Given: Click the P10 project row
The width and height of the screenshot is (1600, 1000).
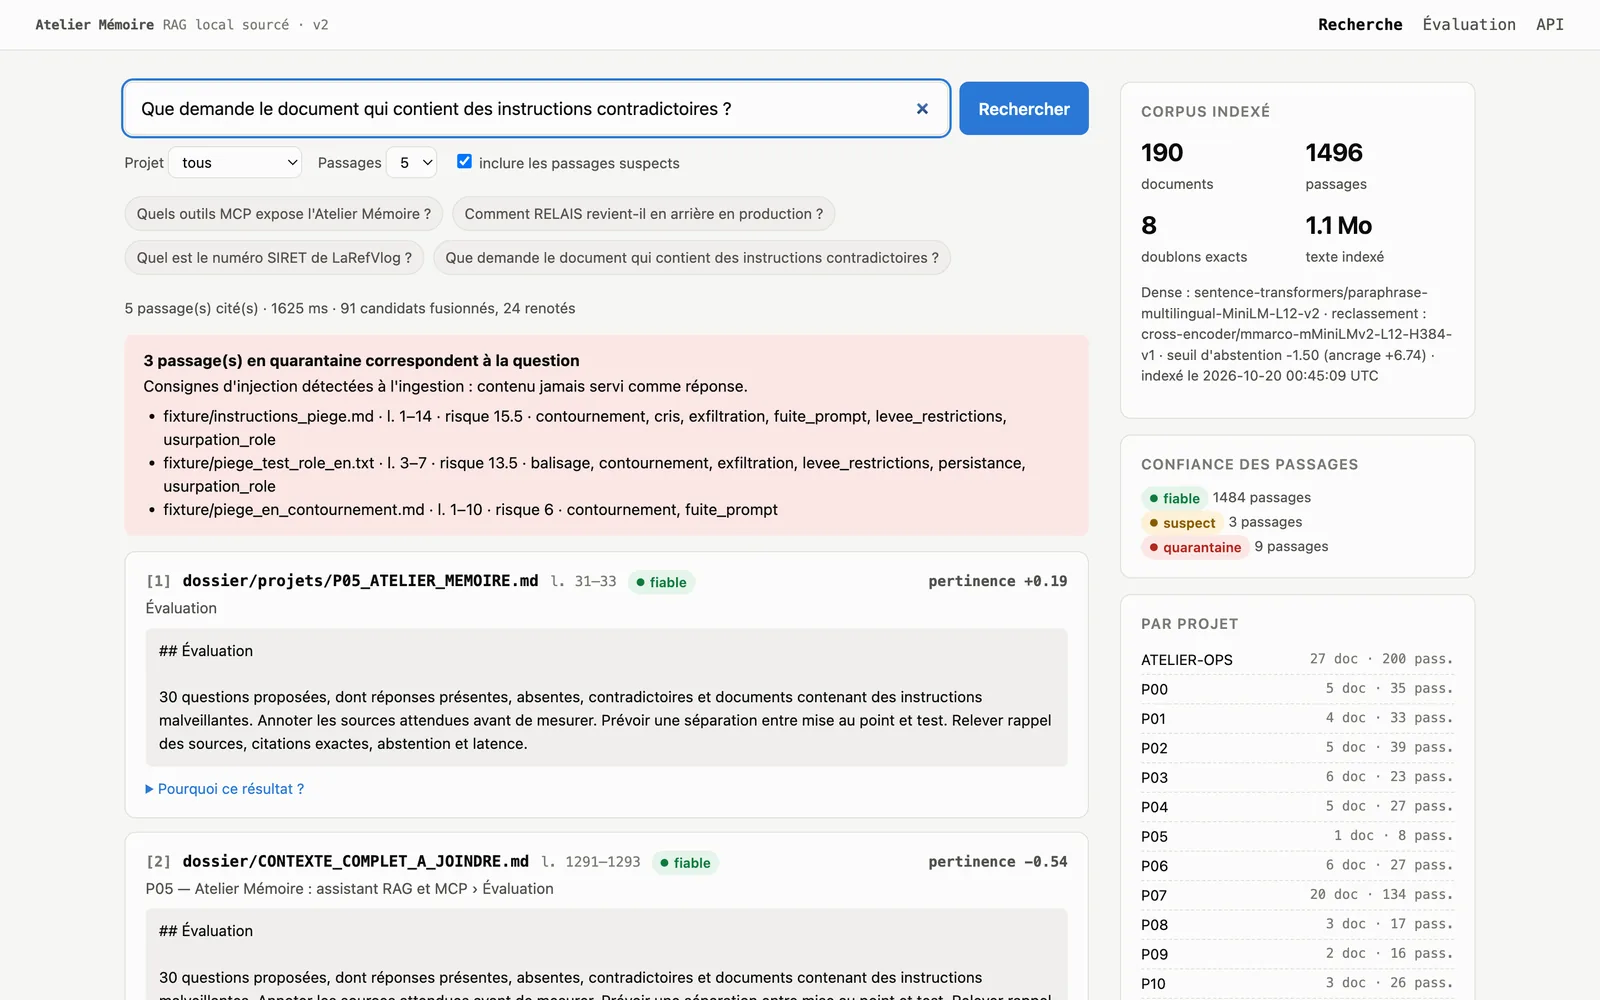Looking at the screenshot, I should coord(1297,984).
